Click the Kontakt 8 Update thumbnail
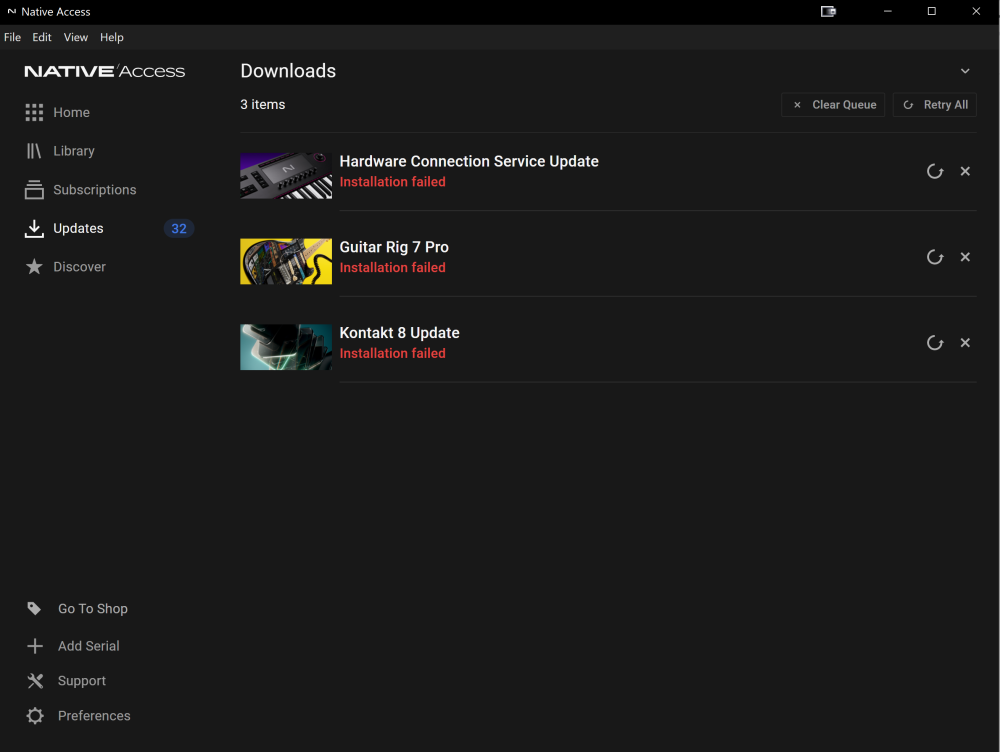Screen dimensions: 1000x752 tap(286, 347)
